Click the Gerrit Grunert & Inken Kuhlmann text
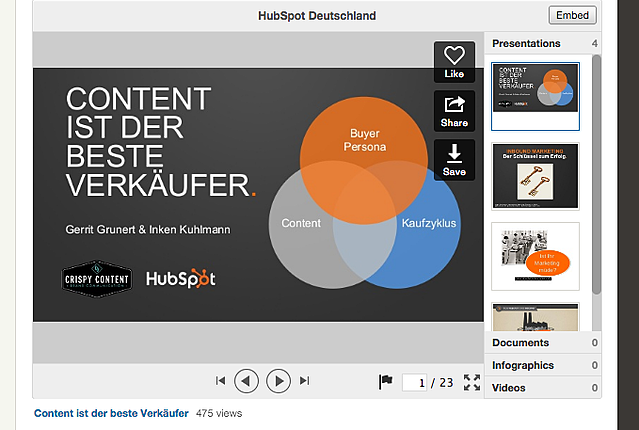This screenshot has height=430, width=639. [x=148, y=229]
